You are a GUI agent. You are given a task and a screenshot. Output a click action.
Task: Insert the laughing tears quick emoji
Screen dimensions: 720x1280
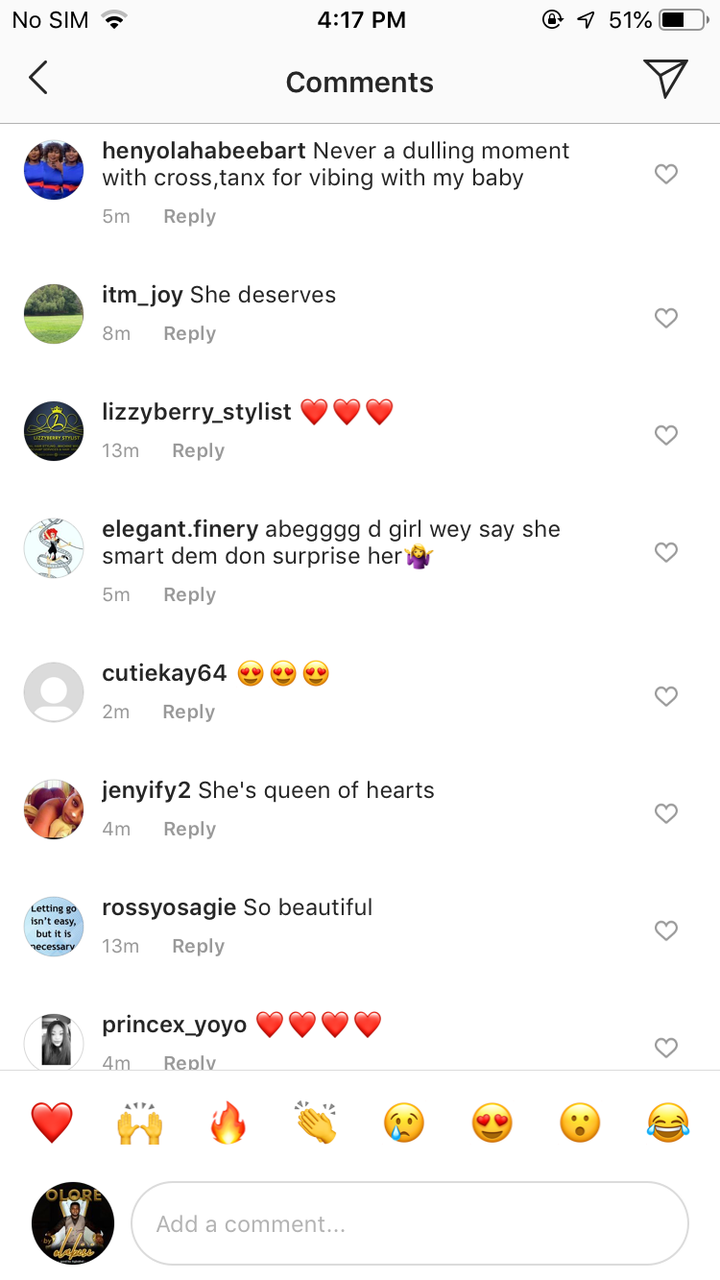668,1122
